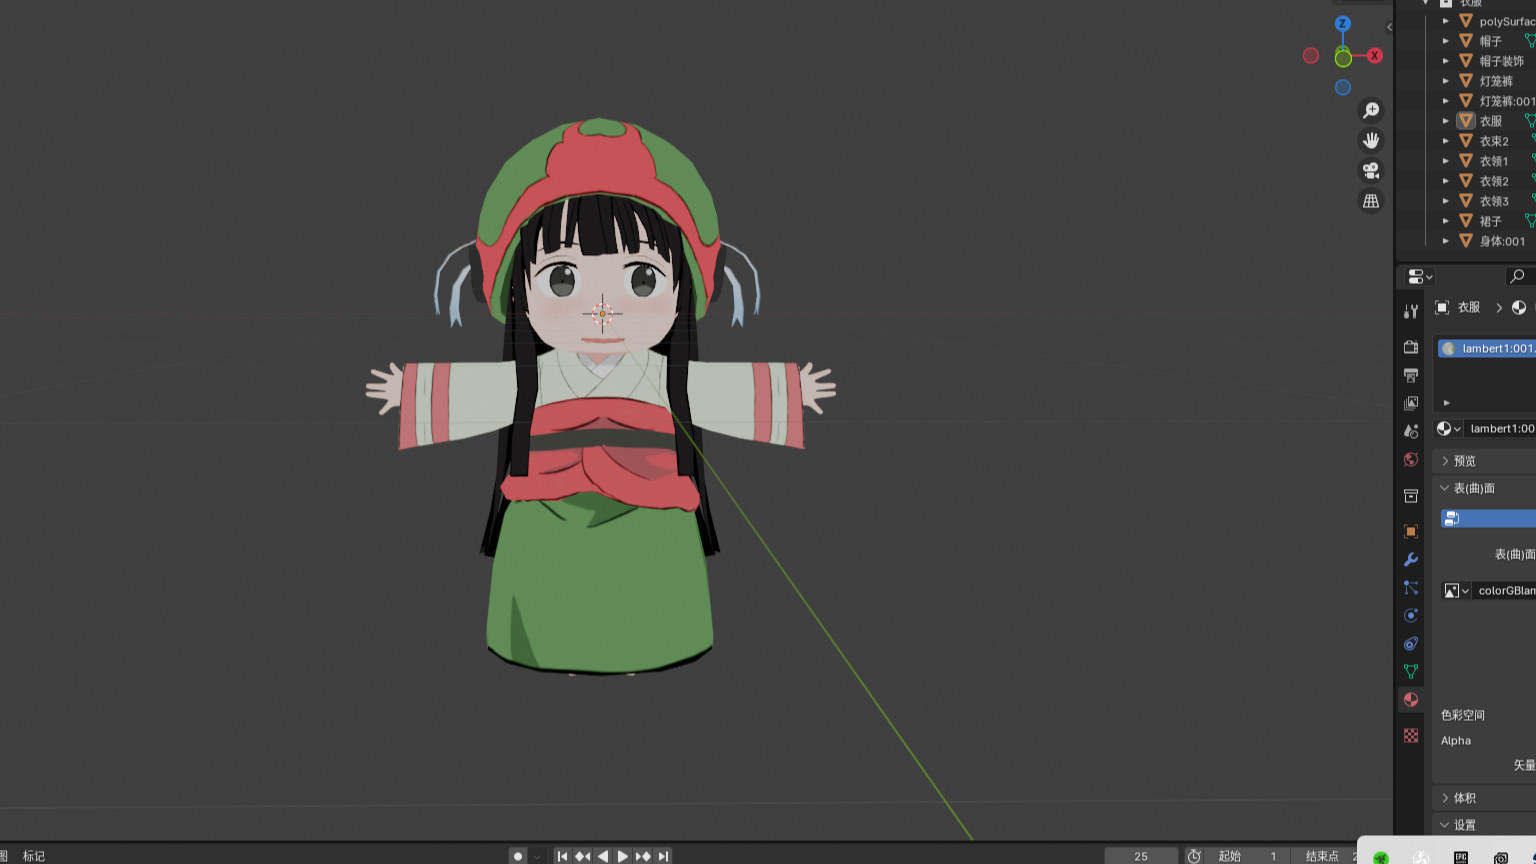Screen dimensions: 1536x864
Task: Expand the 帽子 object in outliner
Action: [x=1446, y=41]
